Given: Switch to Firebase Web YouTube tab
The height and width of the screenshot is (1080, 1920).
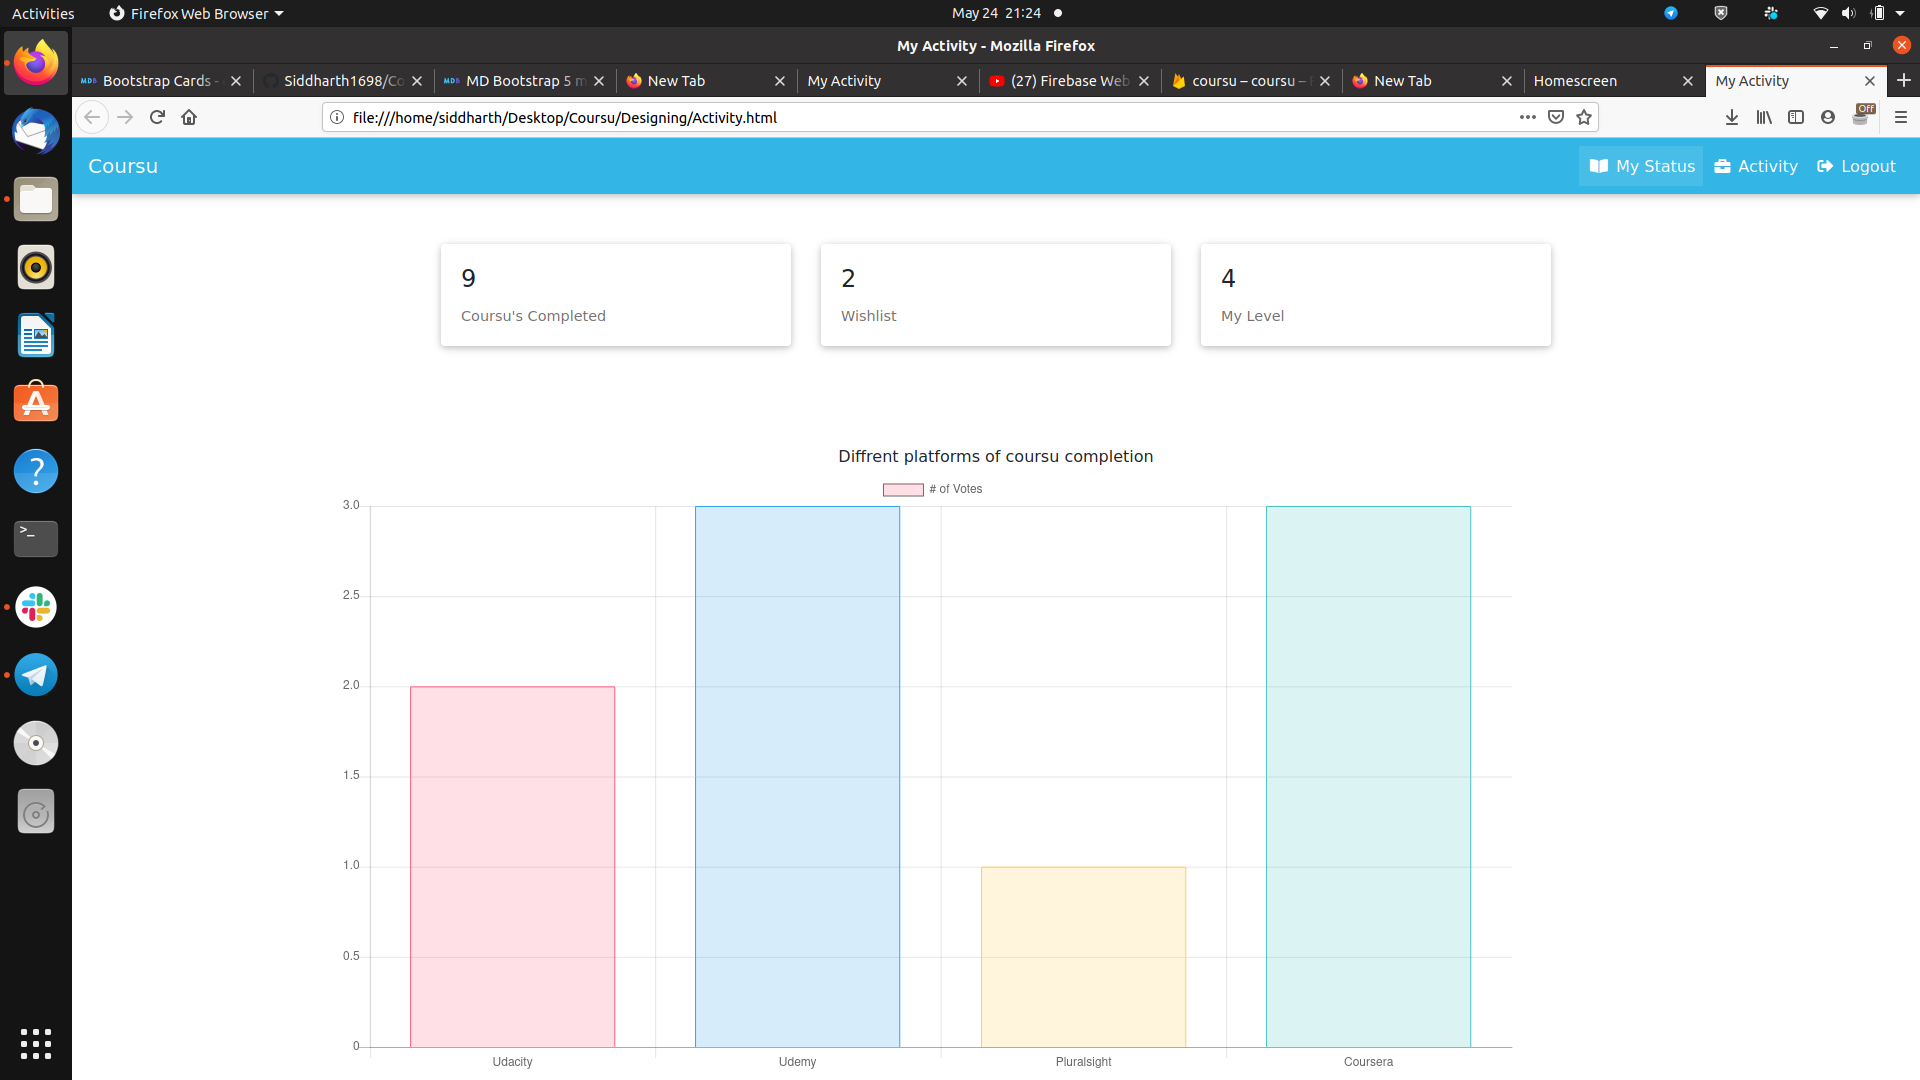Looking at the screenshot, I should pyautogui.click(x=1068, y=81).
